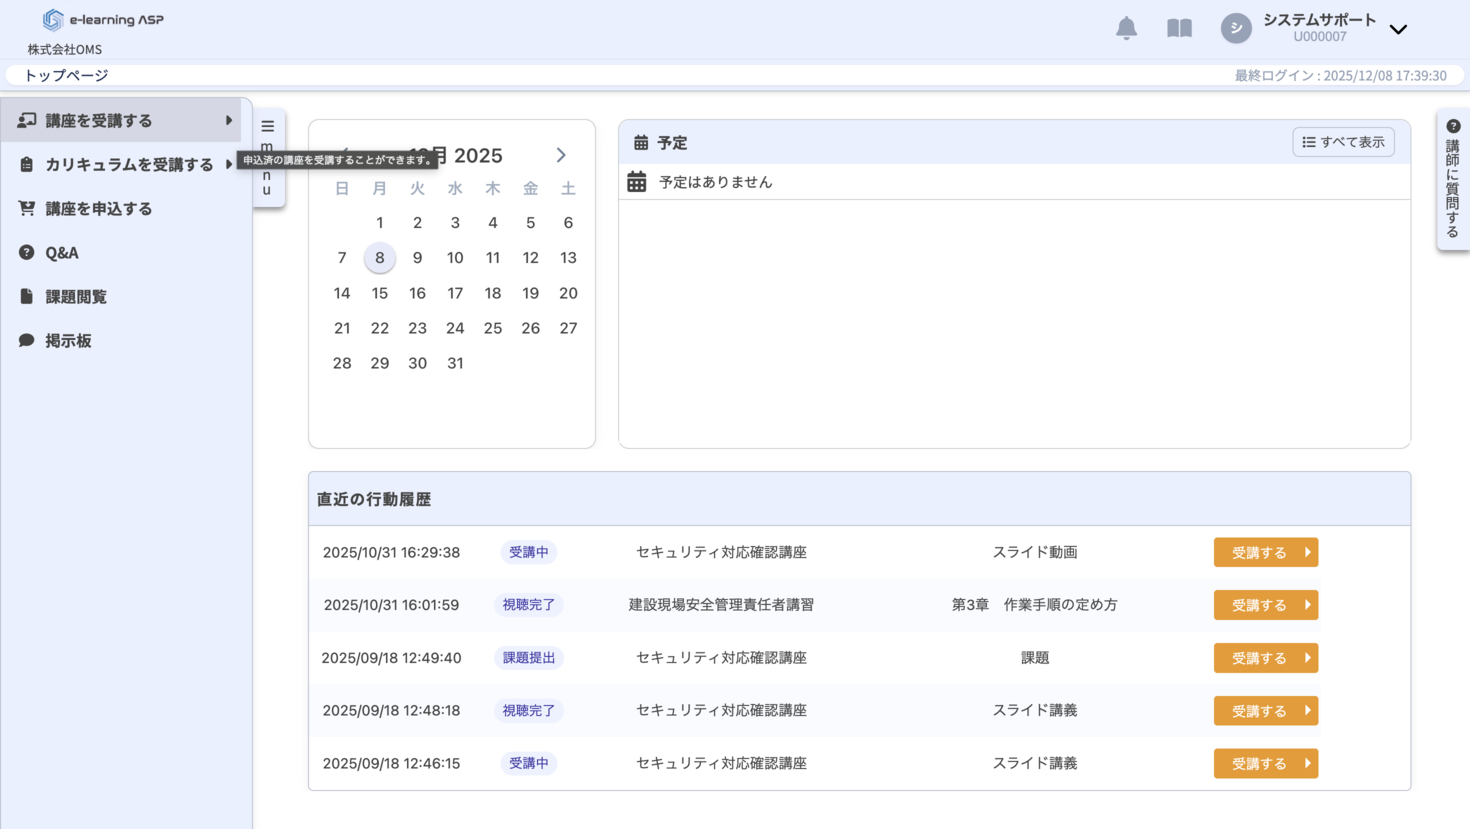Select 講座を申込する cart menu item
The height and width of the screenshot is (829, 1470).
point(98,209)
